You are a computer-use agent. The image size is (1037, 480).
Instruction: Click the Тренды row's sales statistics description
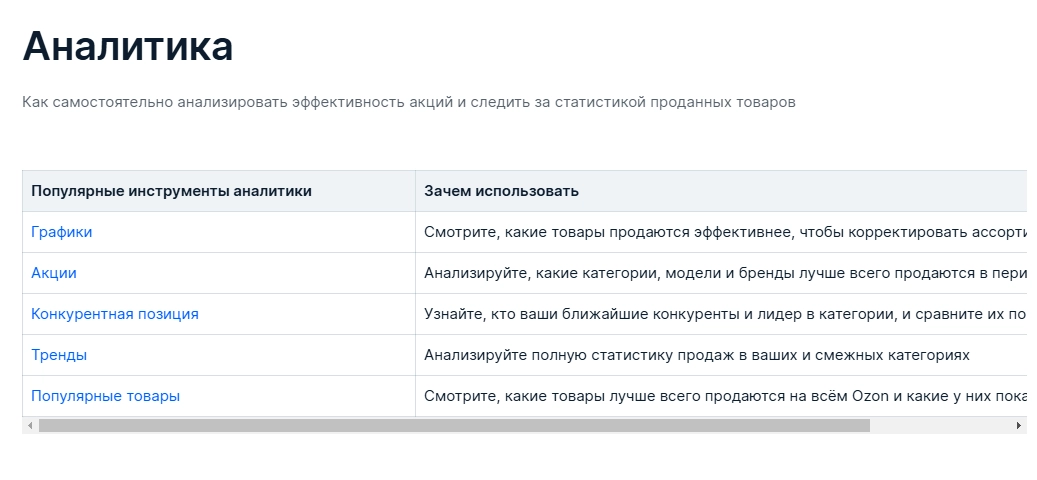696,355
